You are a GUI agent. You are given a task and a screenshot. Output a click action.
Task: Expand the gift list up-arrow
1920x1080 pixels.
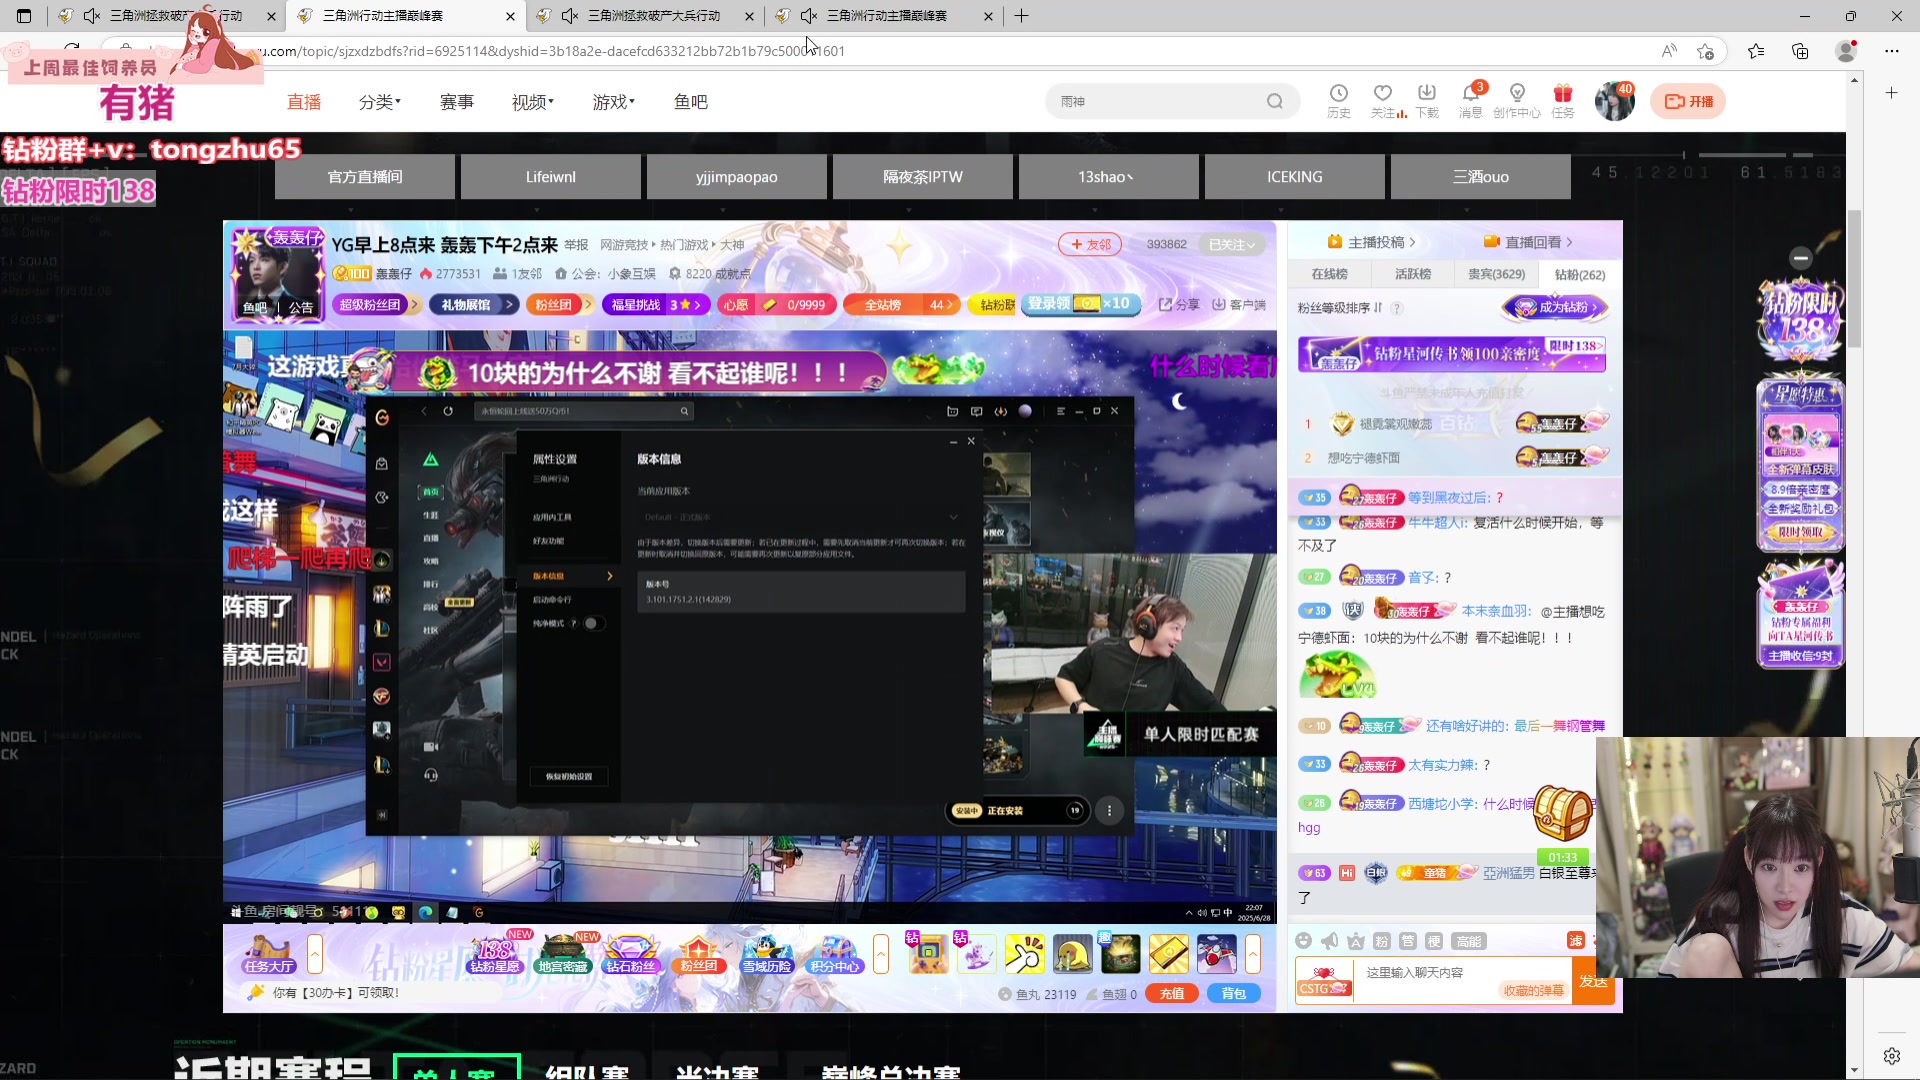click(1253, 954)
